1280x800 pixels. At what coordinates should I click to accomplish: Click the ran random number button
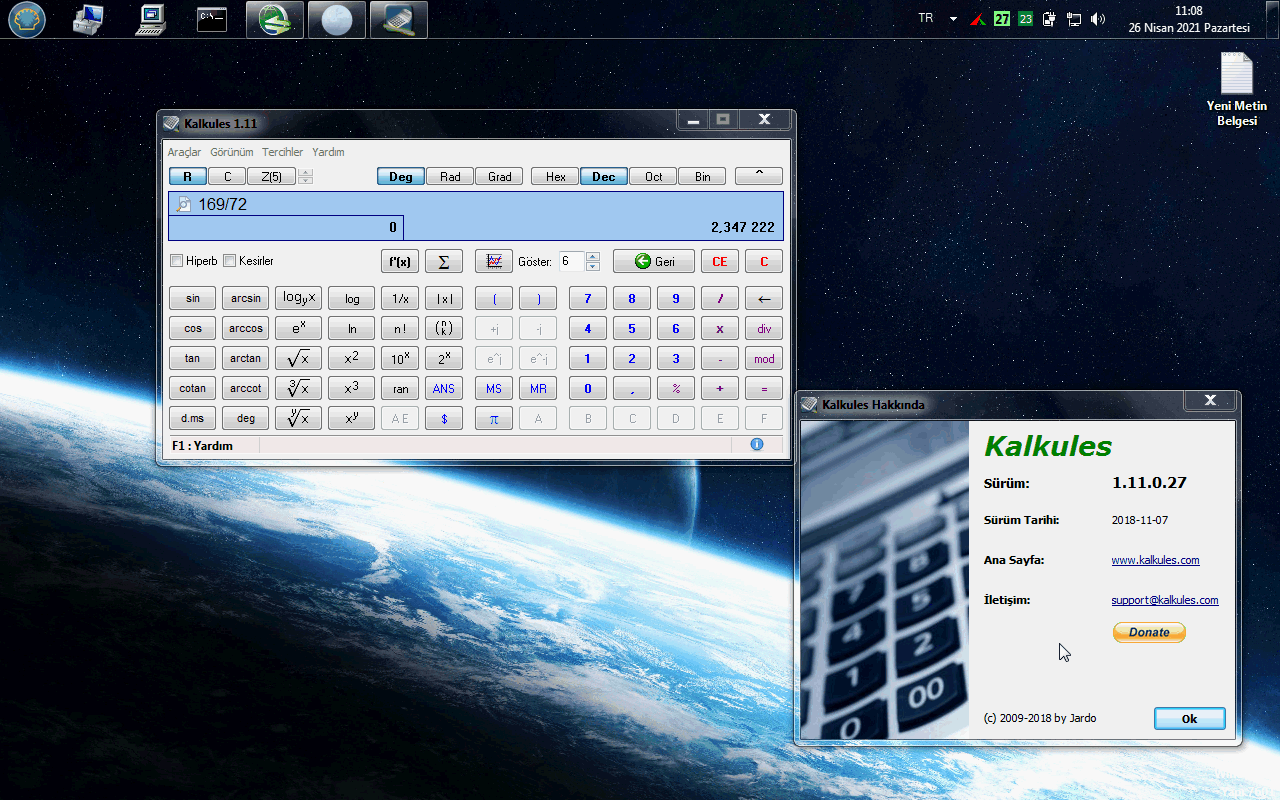(400, 388)
